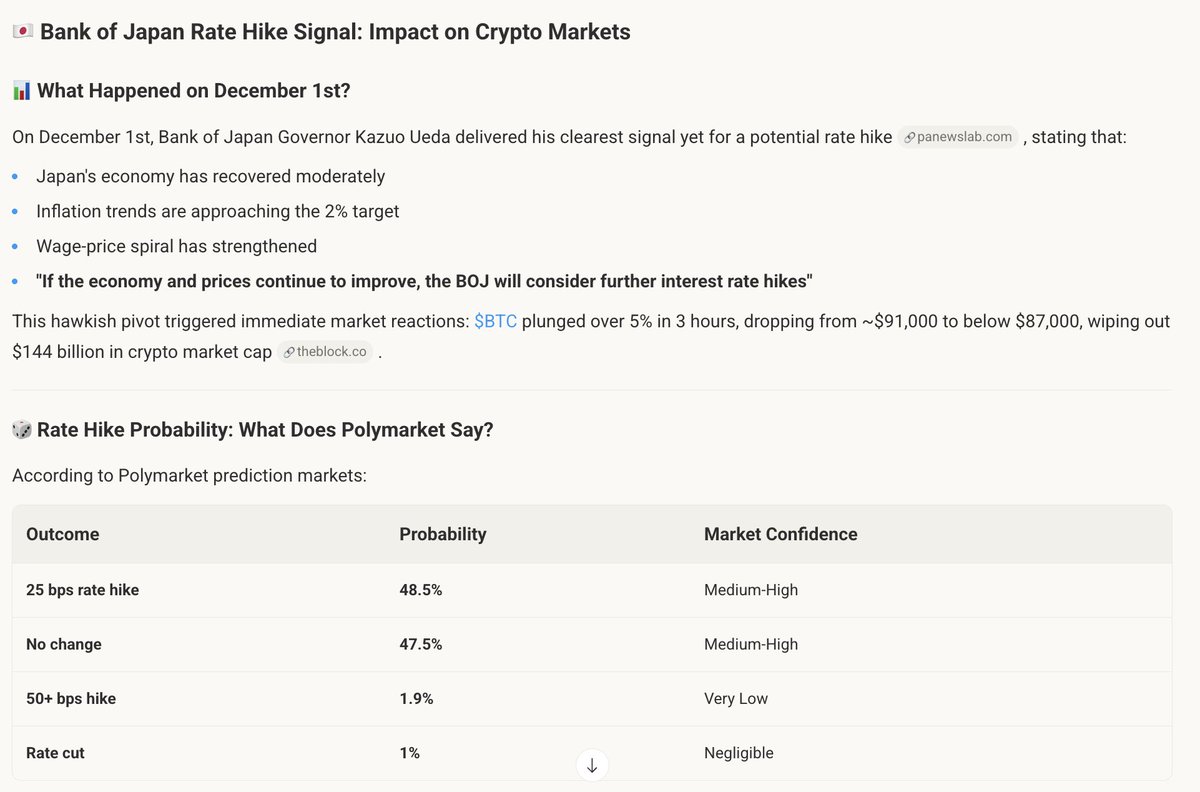
Task: Select the Probability column header
Action: point(443,534)
